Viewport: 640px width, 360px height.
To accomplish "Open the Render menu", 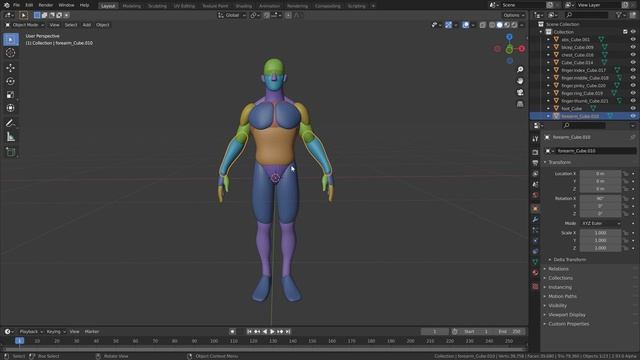I will click(x=46, y=5).
